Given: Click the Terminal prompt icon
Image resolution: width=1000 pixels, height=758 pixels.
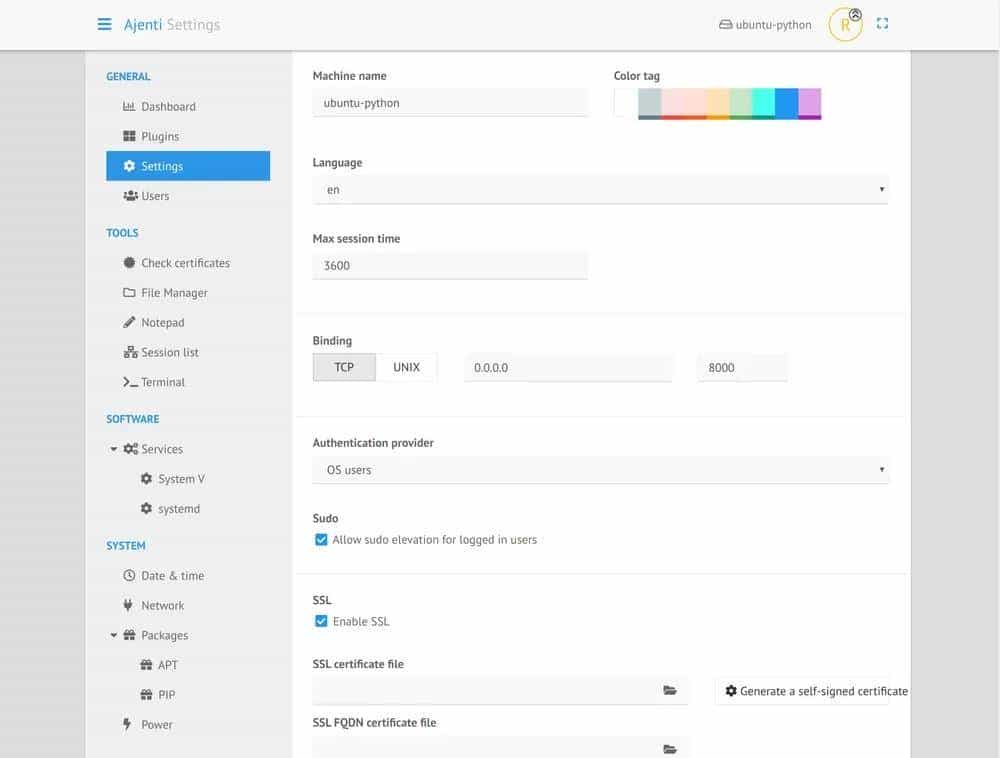Looking at the screenshot, I should point(130,382).
